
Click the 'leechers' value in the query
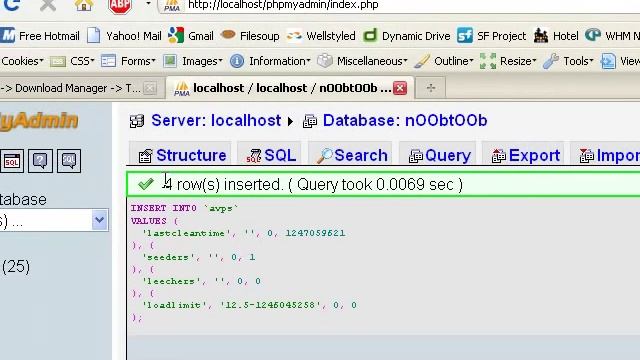coord(171,281)
